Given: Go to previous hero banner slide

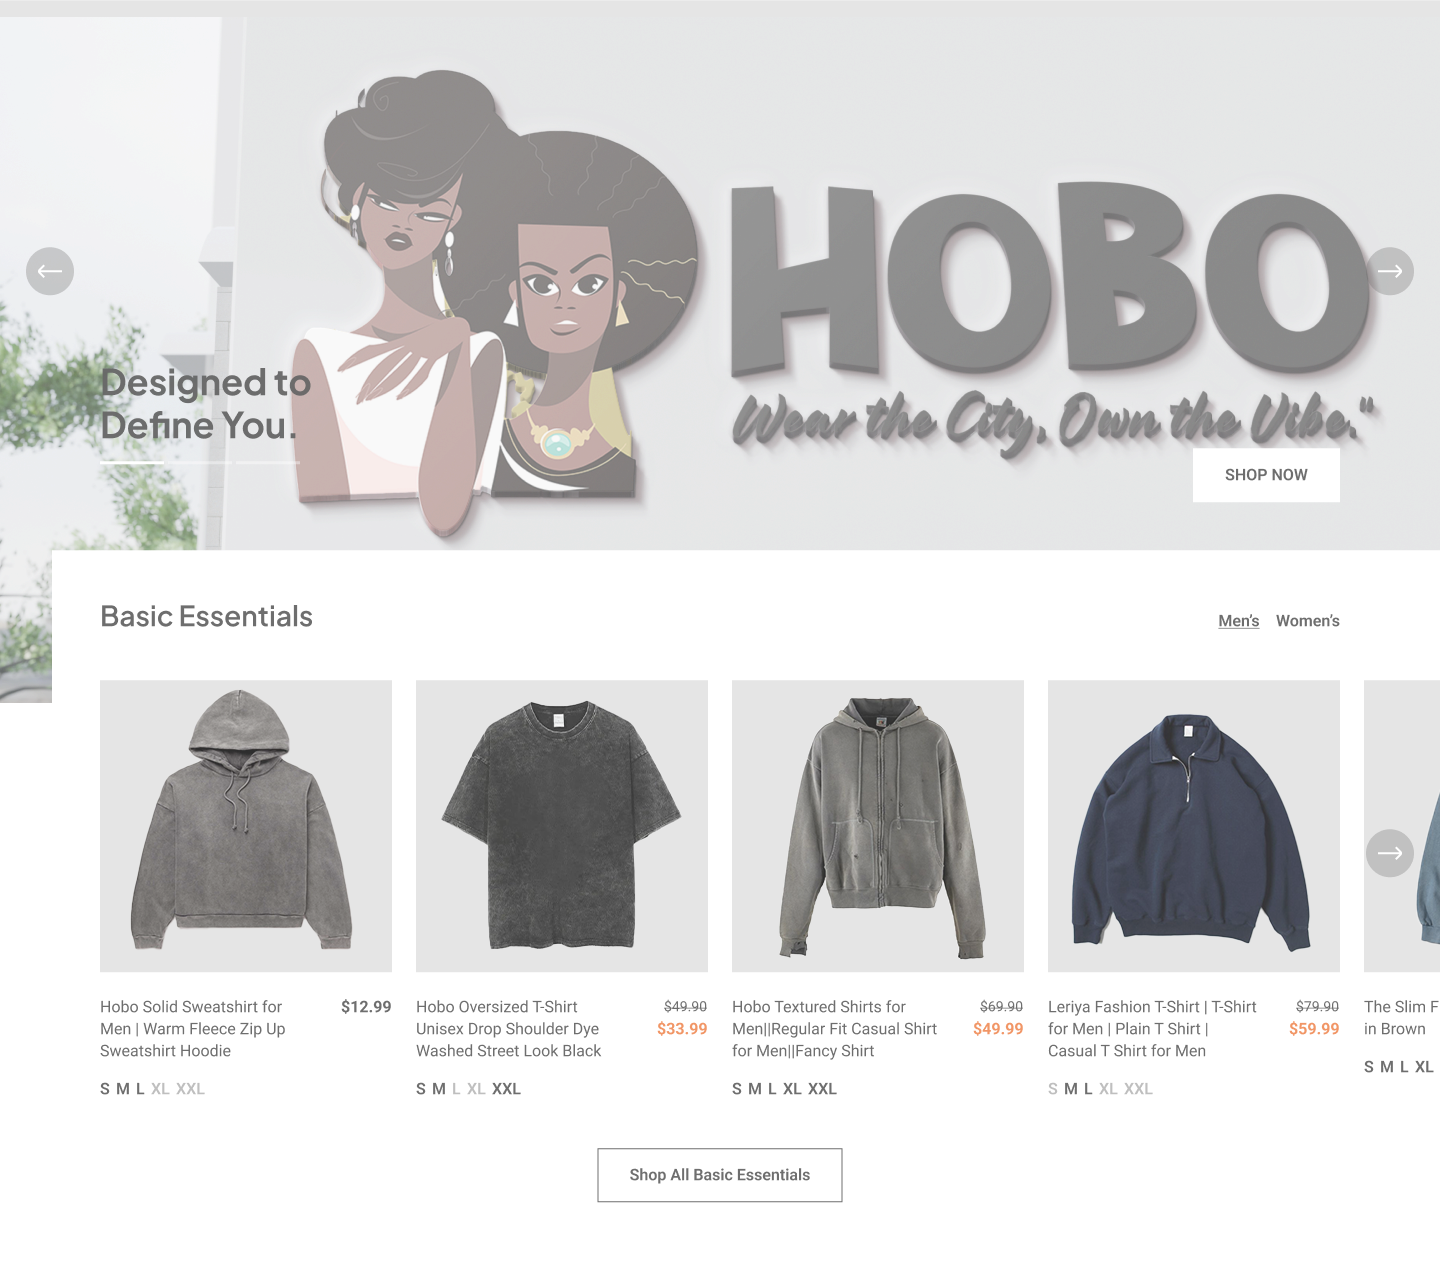Looking at the screenshot, I should (x=50, y=271).
